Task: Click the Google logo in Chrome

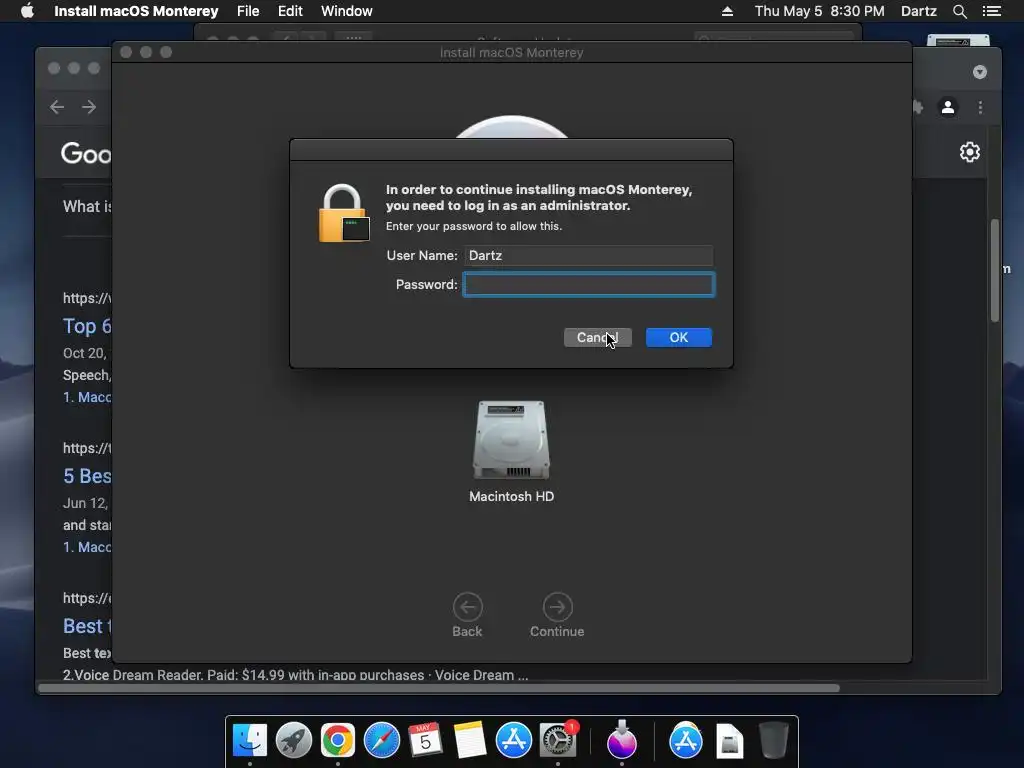Action: pyautogui.click(x=86, y=153)
